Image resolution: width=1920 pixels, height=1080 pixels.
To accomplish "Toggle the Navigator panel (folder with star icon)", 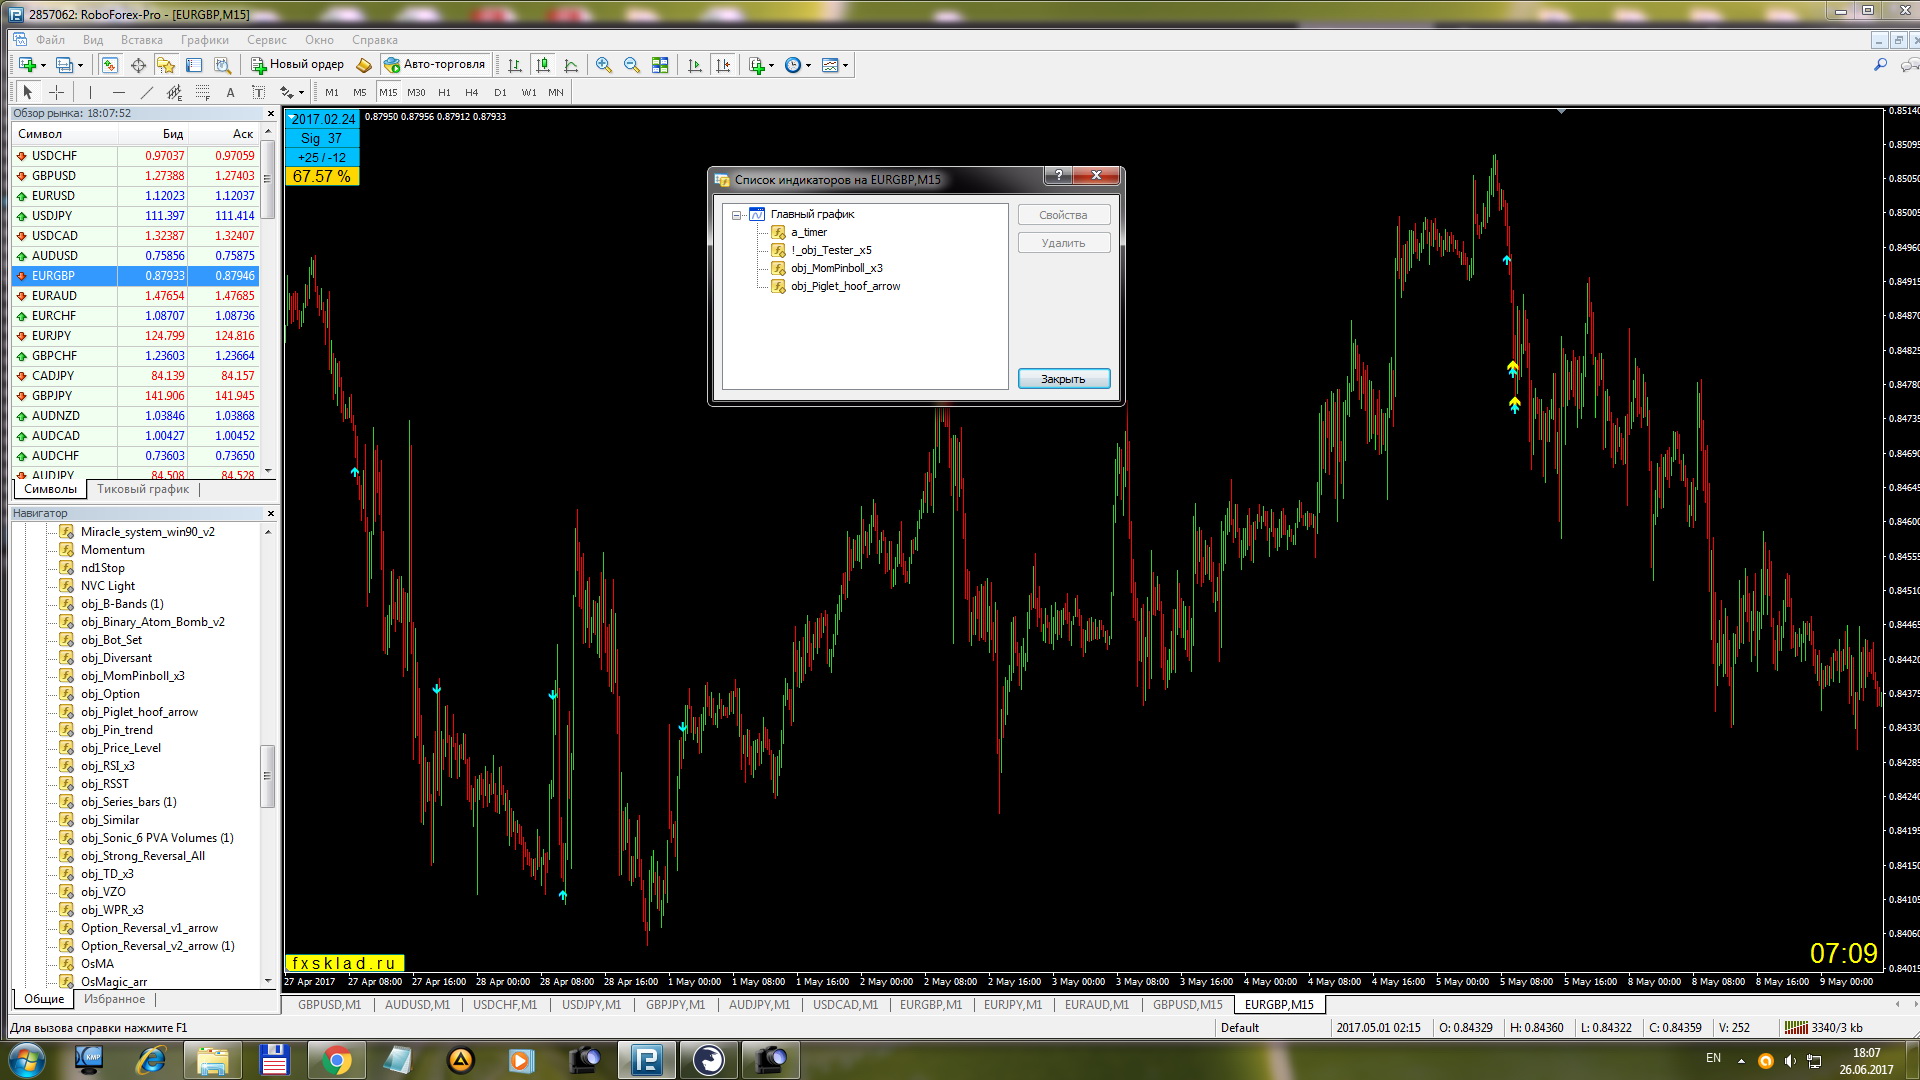I will pos(166,65).
